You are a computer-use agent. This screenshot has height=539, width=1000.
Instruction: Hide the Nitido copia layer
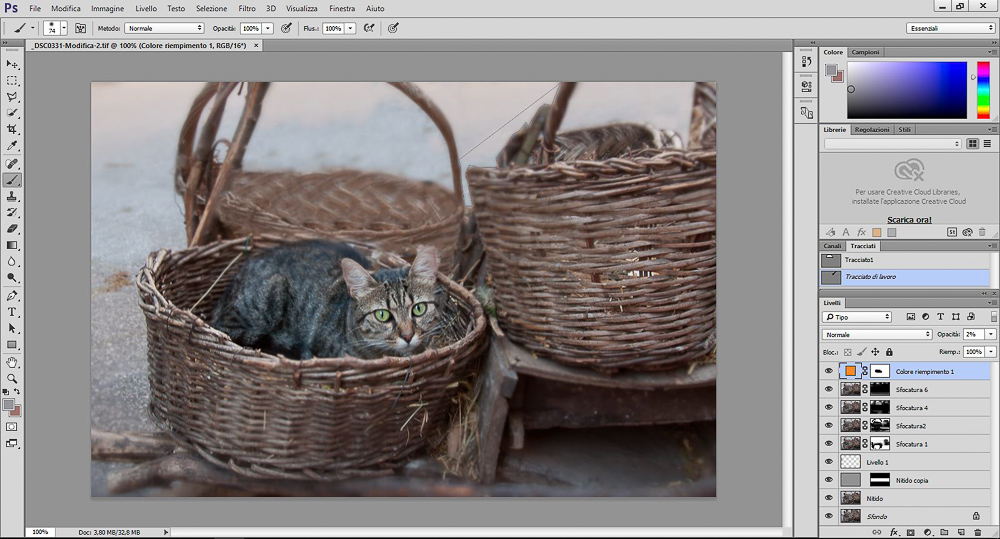pos(828,480)
